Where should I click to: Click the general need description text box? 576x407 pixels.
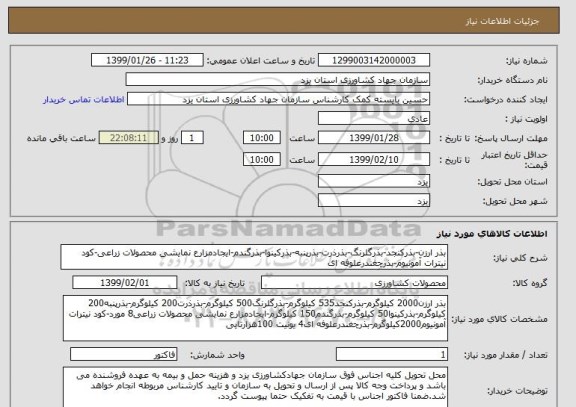point(254,257)
